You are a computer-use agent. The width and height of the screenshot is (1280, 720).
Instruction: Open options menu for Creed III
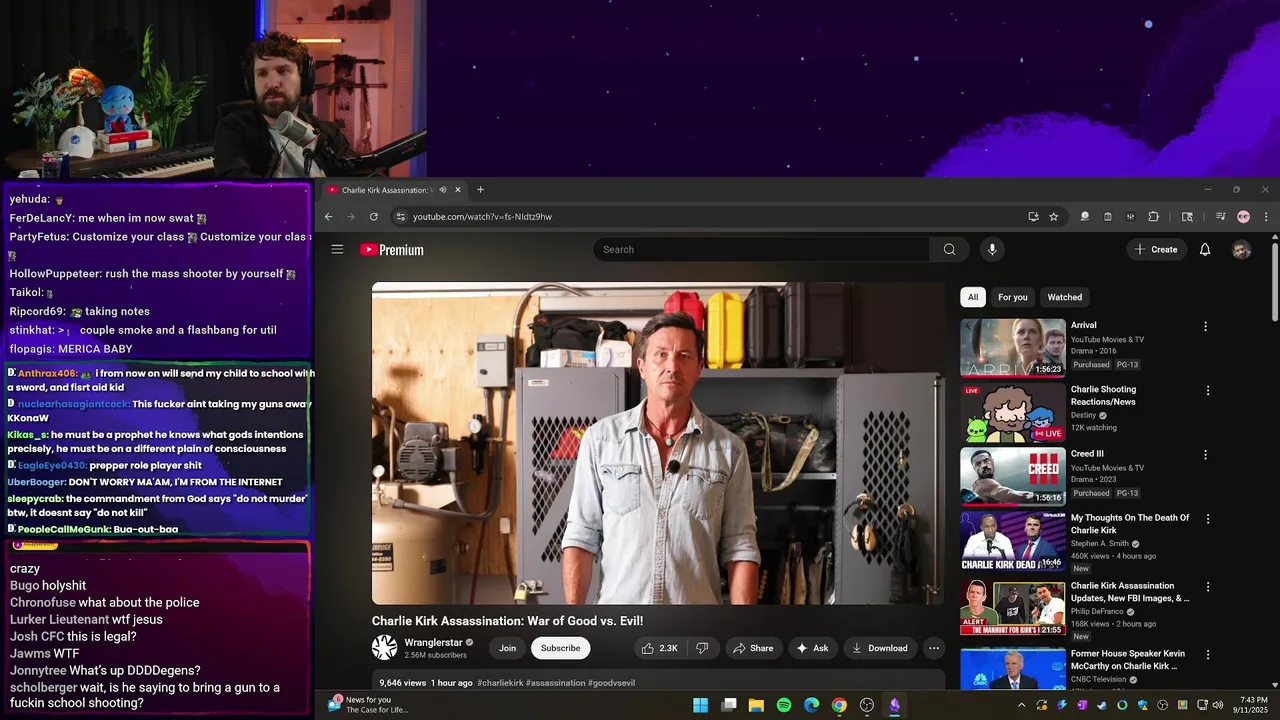(1205, 454)
